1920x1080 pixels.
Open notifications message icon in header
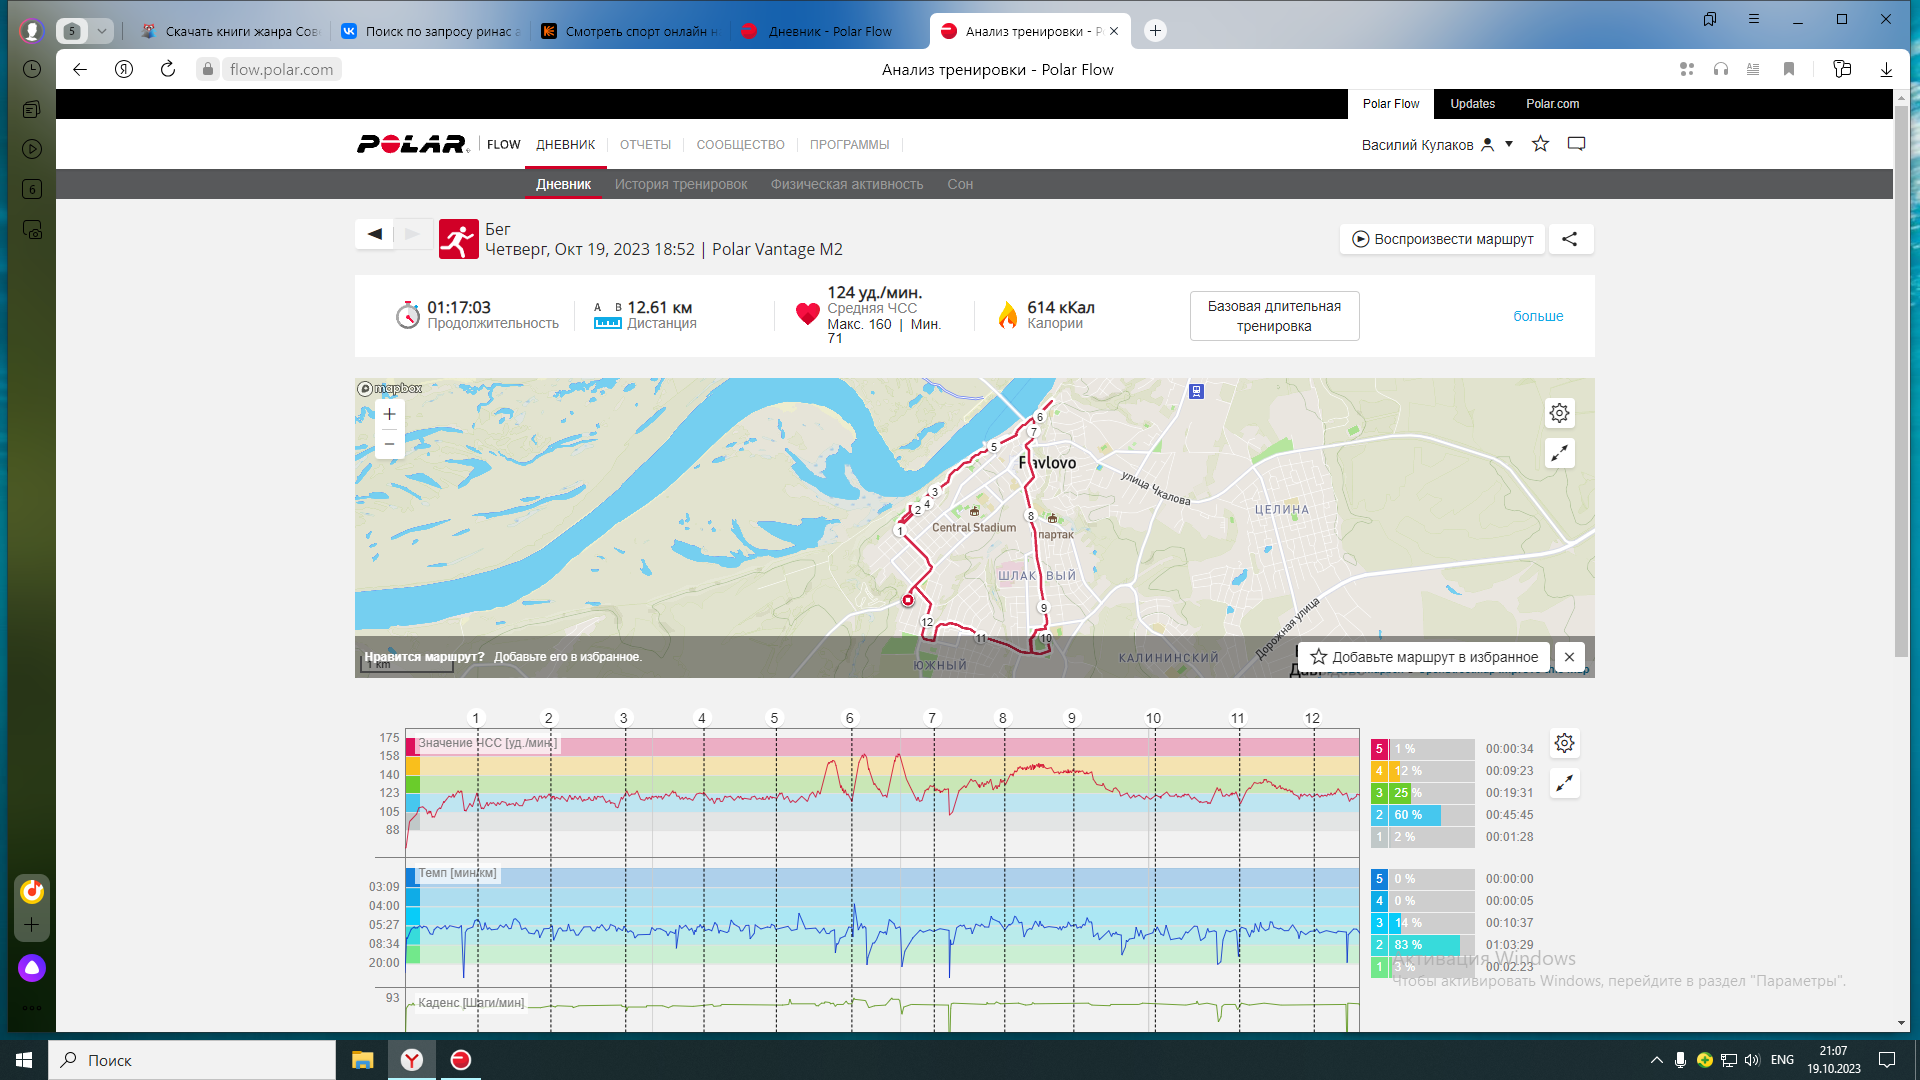1577,144
